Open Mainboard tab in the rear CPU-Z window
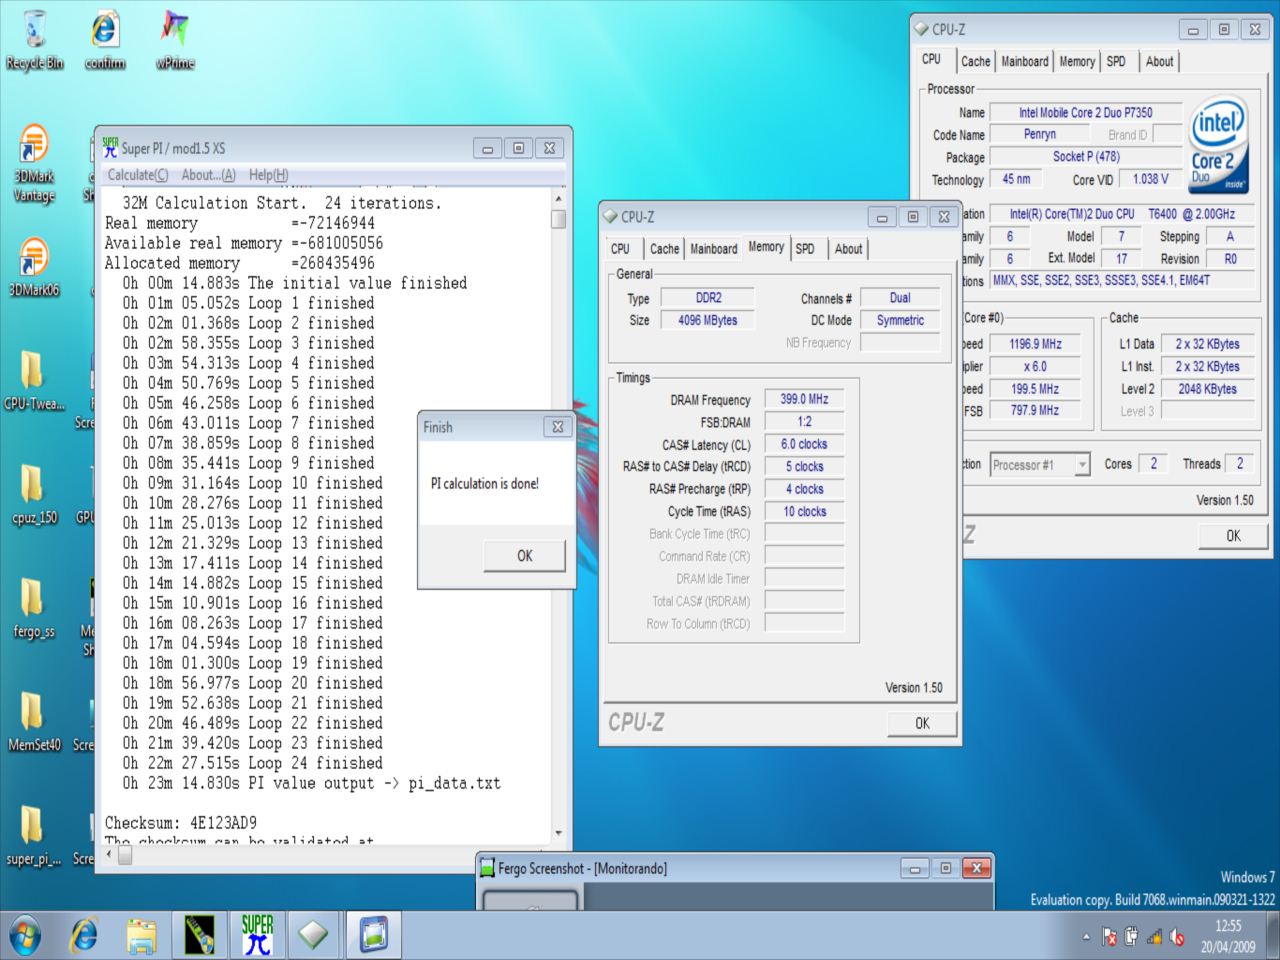Viewport: 1280px width, 960px height. tap(1025, 61)
